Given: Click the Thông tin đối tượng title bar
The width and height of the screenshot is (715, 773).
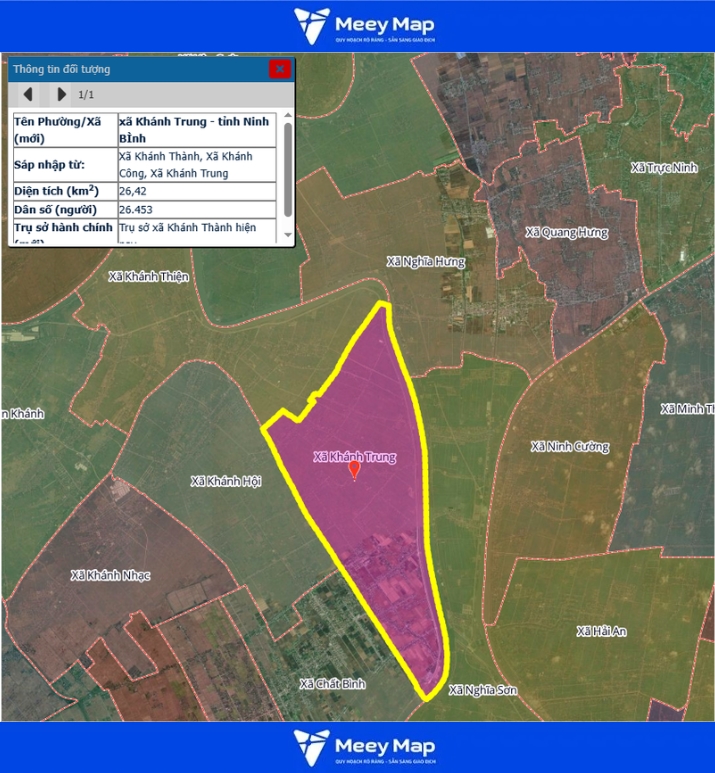Looking at the screenshot, I should [130, 69].
